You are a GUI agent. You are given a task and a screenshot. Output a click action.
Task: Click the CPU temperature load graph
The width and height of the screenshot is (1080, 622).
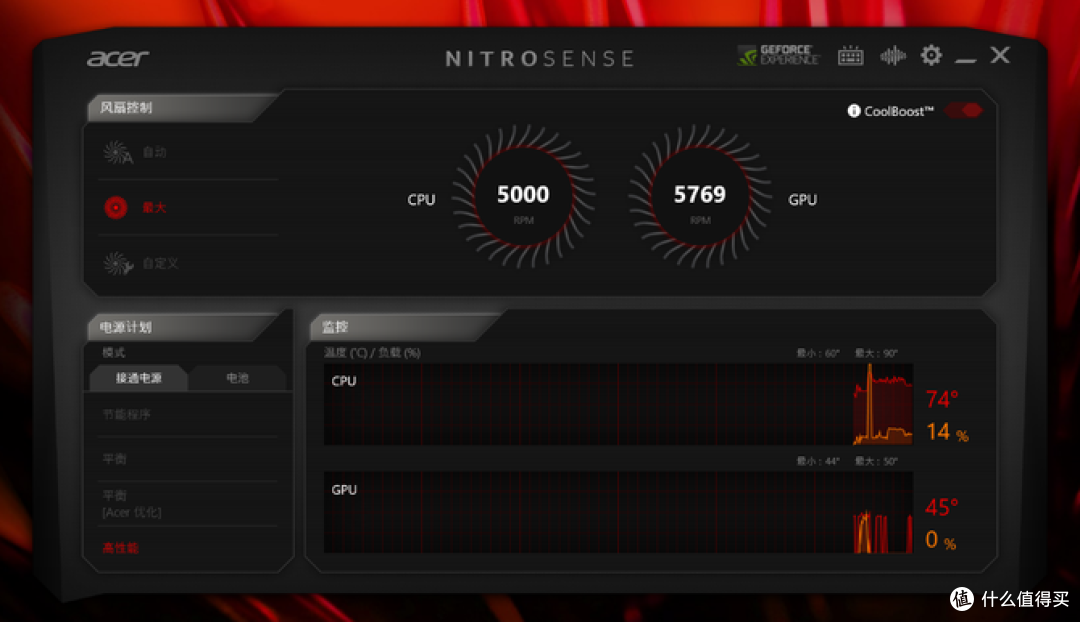619,404
